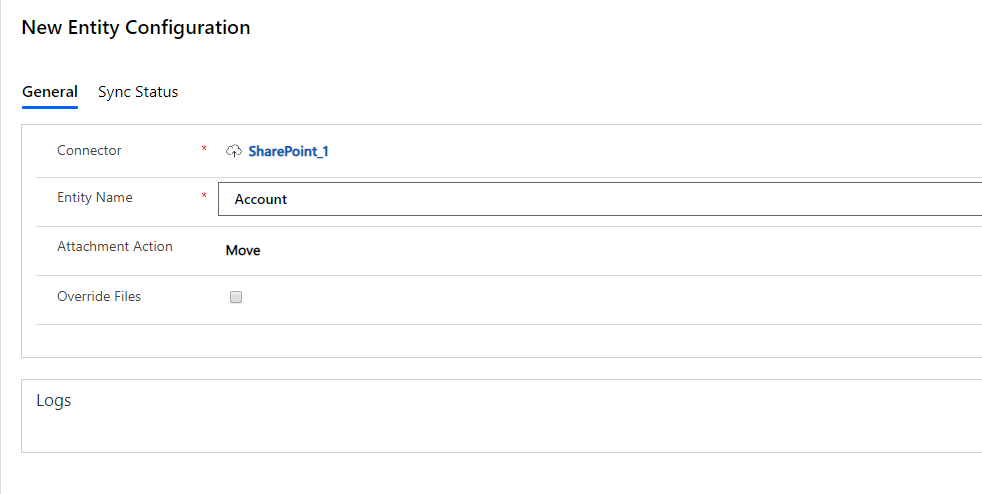This screenshot has width=982, height=494.
Task: Click the Entity Name field label
Action: [x=95, y=197]
